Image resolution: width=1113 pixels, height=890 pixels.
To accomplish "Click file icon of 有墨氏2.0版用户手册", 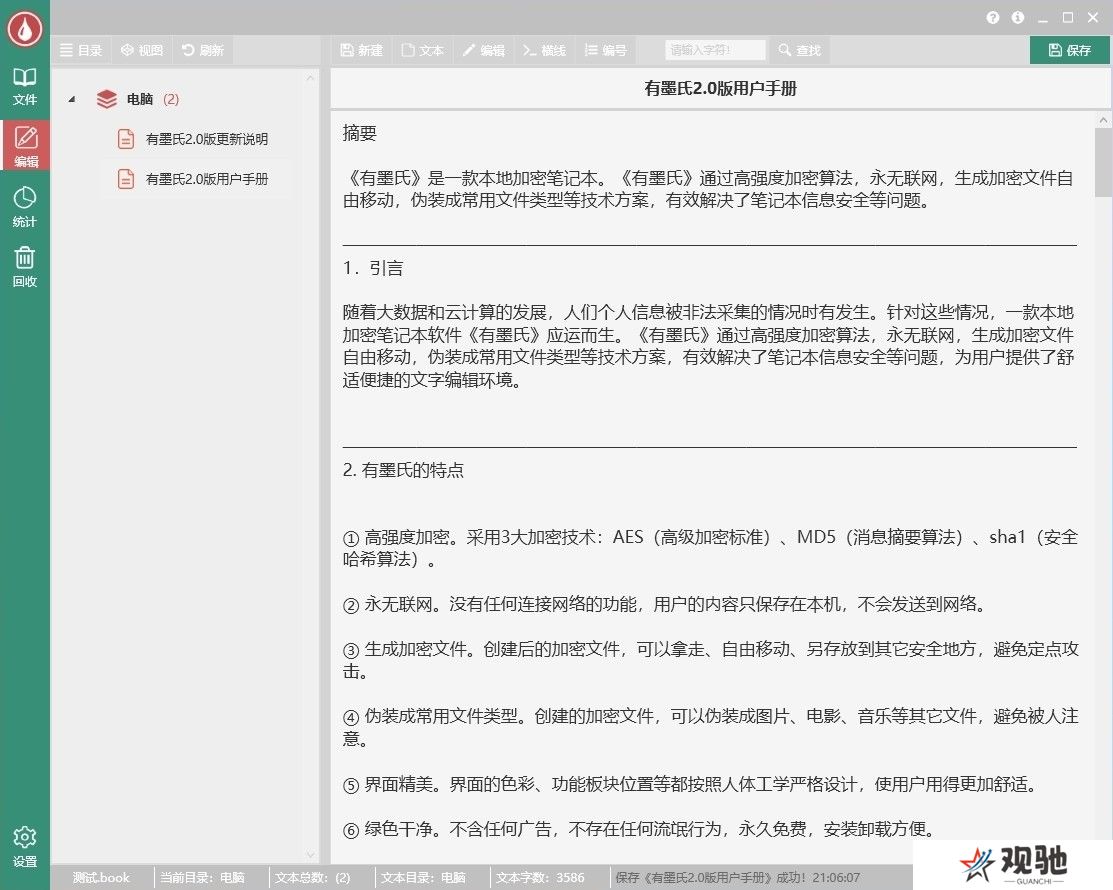I will pos(126,179).
